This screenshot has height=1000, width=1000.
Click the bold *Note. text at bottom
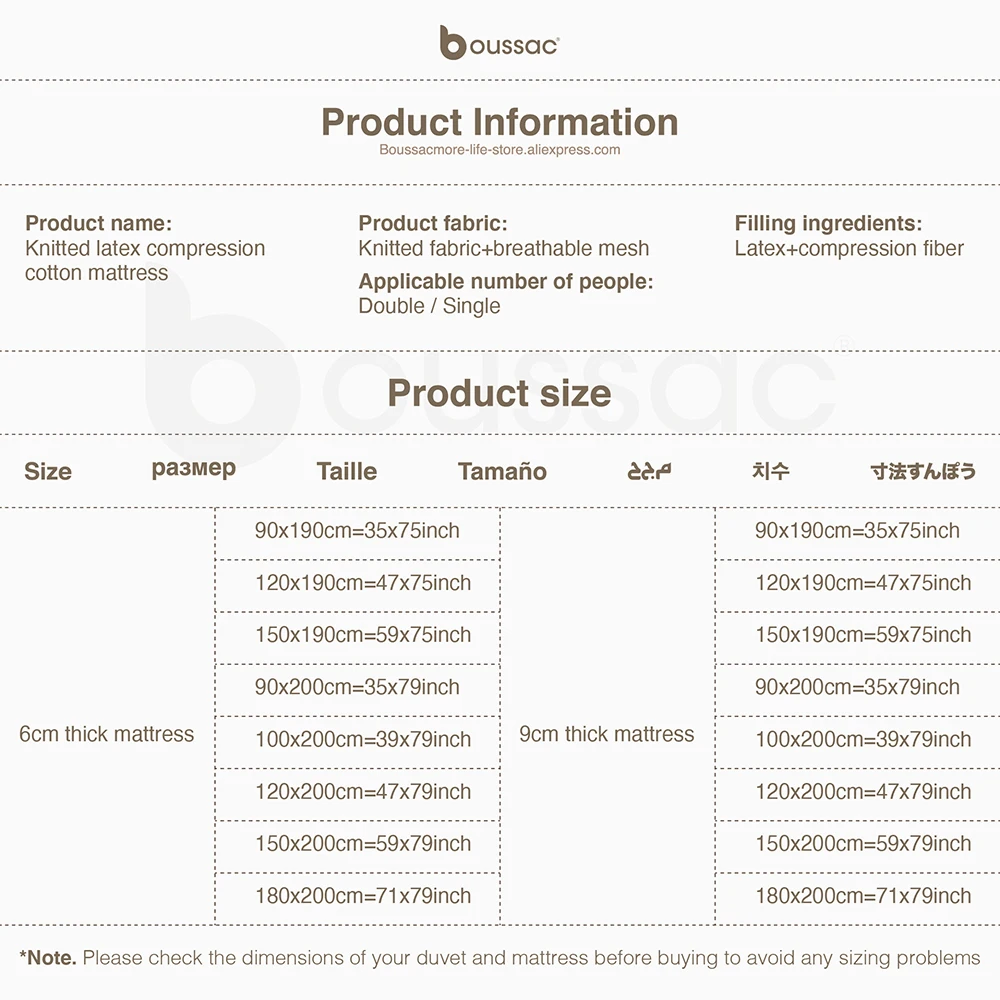tap(48, 958)
